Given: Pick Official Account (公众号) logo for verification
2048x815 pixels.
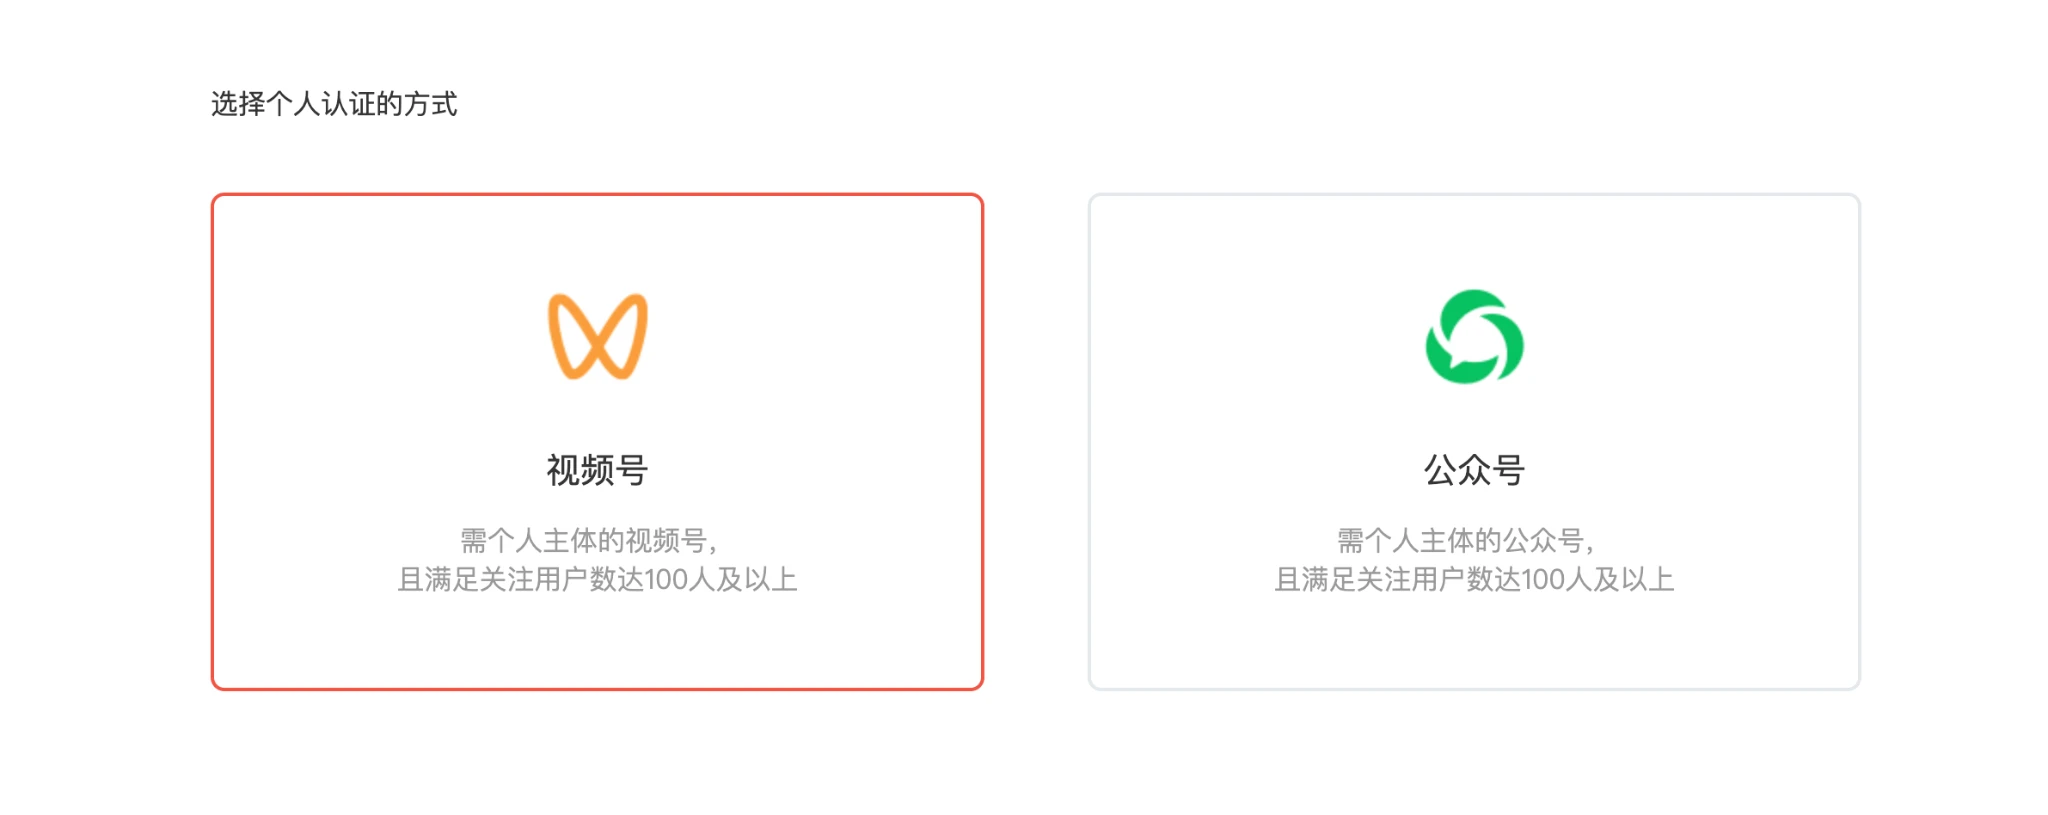Looking at the screenshot, I should [1474, 337].
